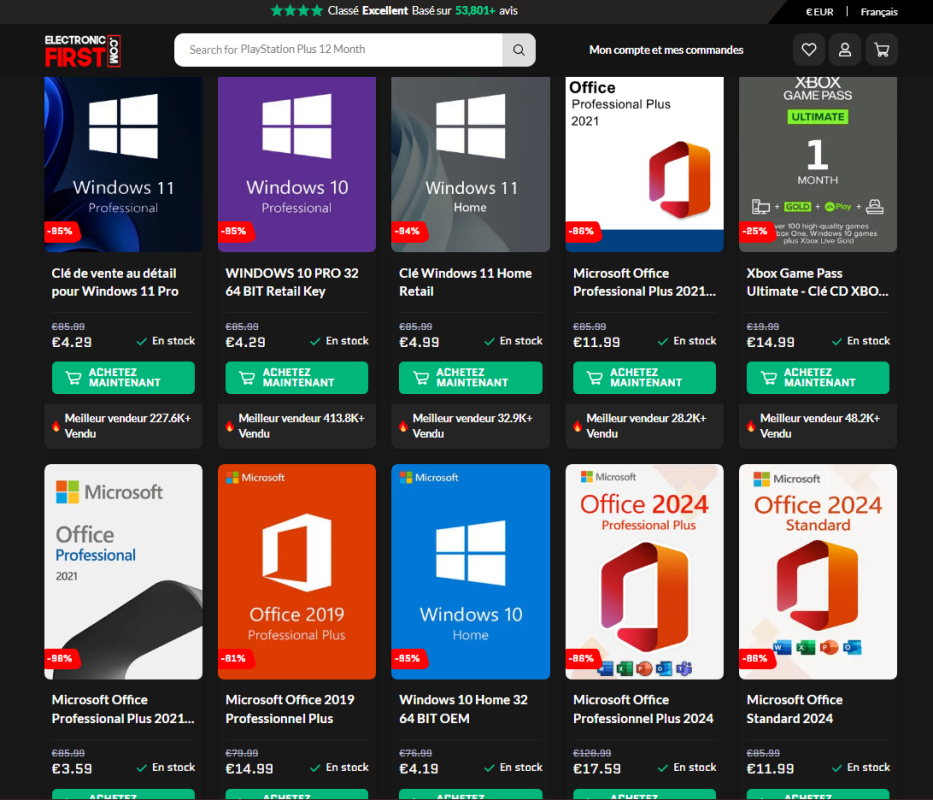Click Achetez Maintenant for Windows 11 Home
The height and width of the screenshot is (800, 933).
pos(471,377)
